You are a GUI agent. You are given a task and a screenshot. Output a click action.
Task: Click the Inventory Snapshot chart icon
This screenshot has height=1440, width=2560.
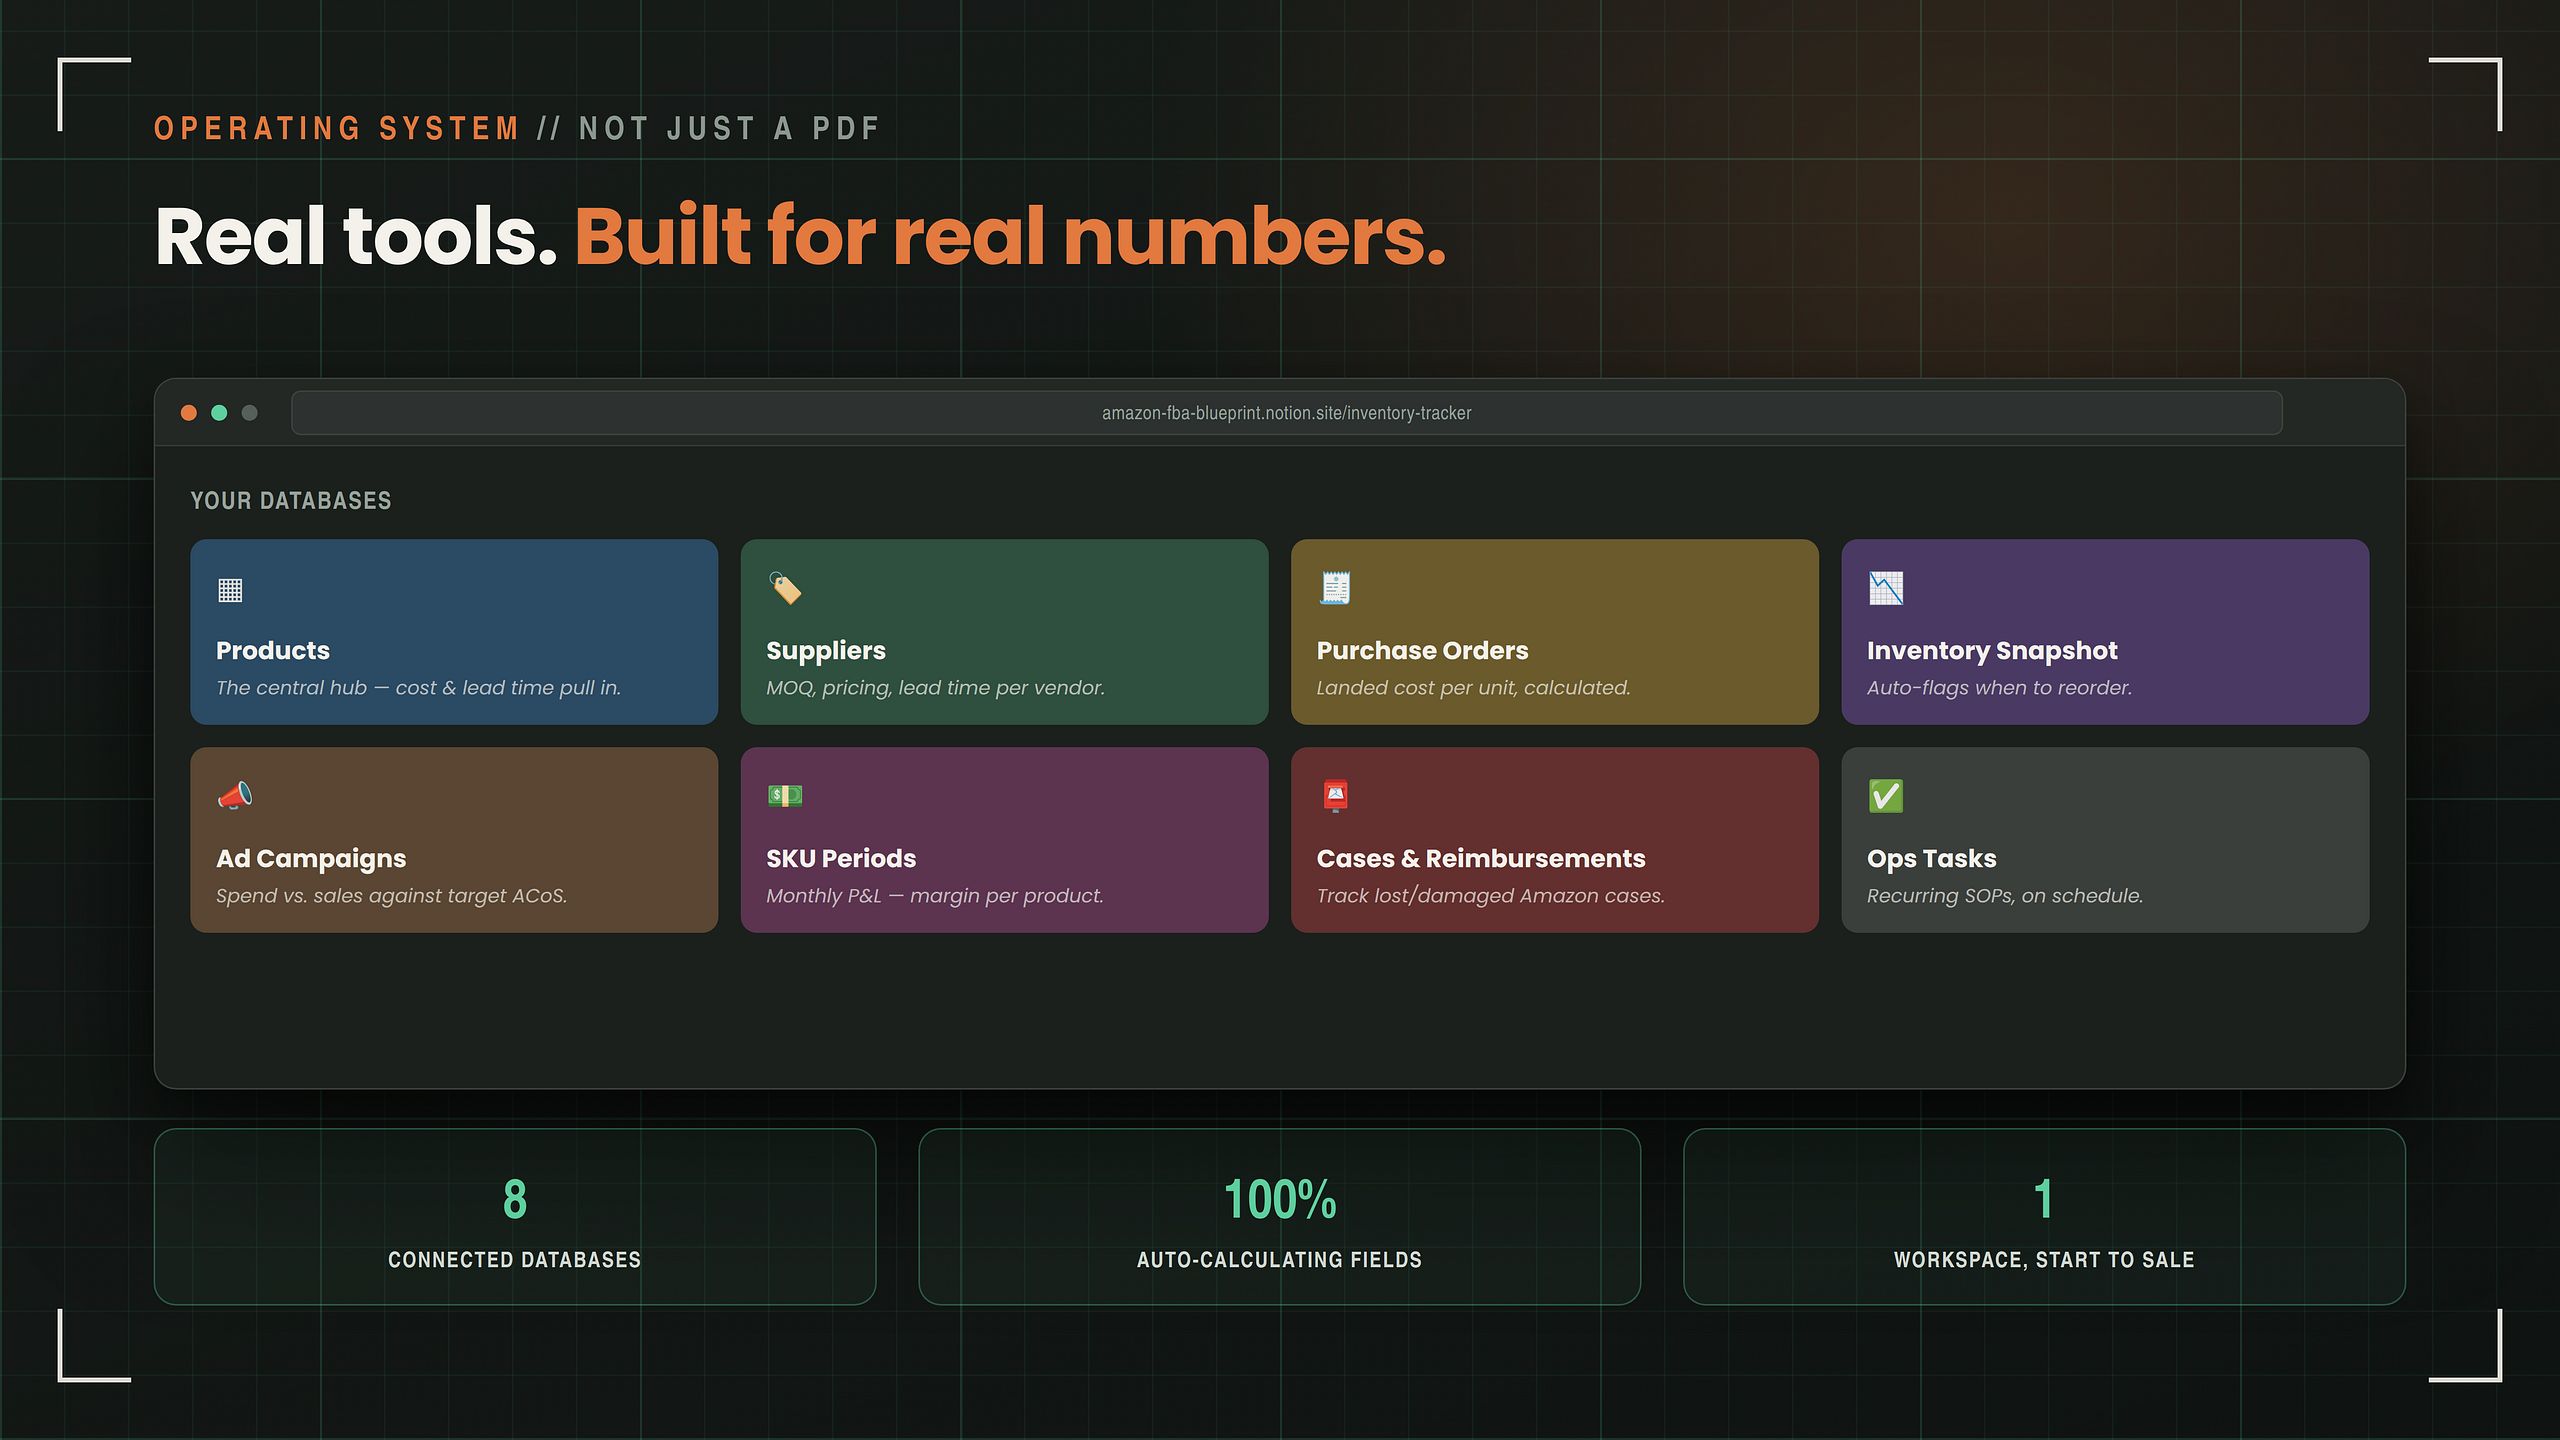point(1886,588)
